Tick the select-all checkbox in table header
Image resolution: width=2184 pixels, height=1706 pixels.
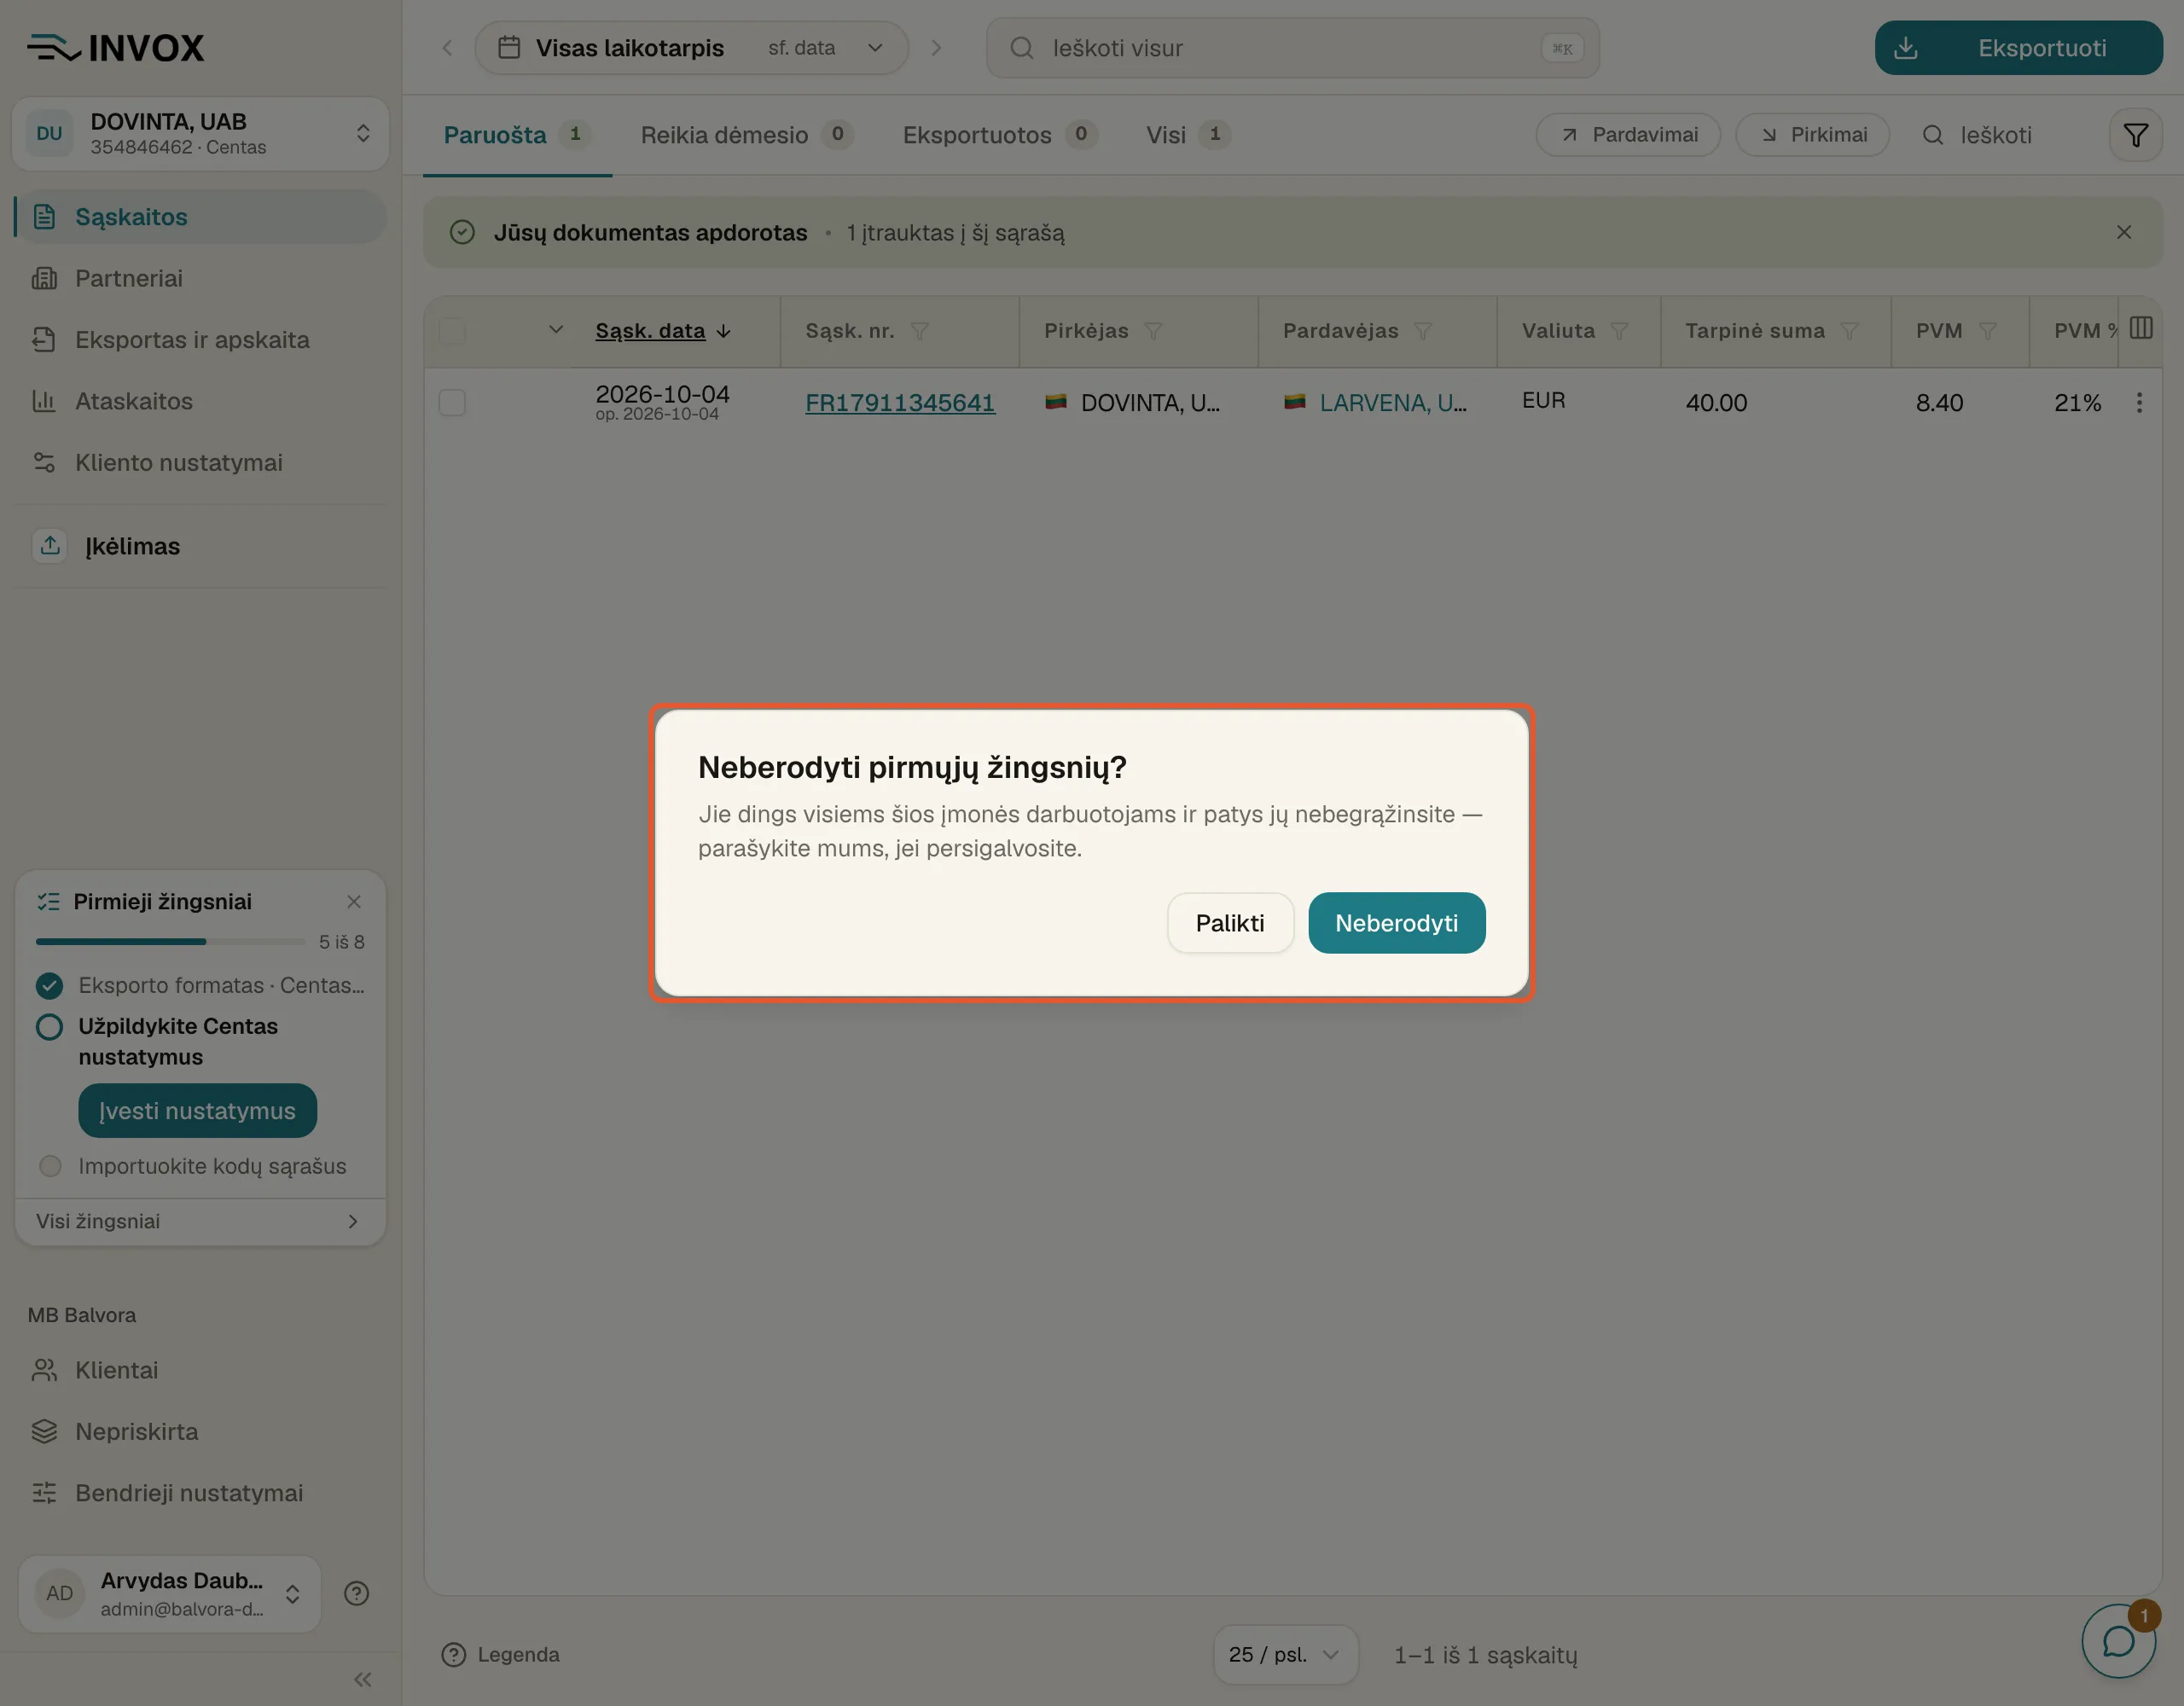(452, 331)
